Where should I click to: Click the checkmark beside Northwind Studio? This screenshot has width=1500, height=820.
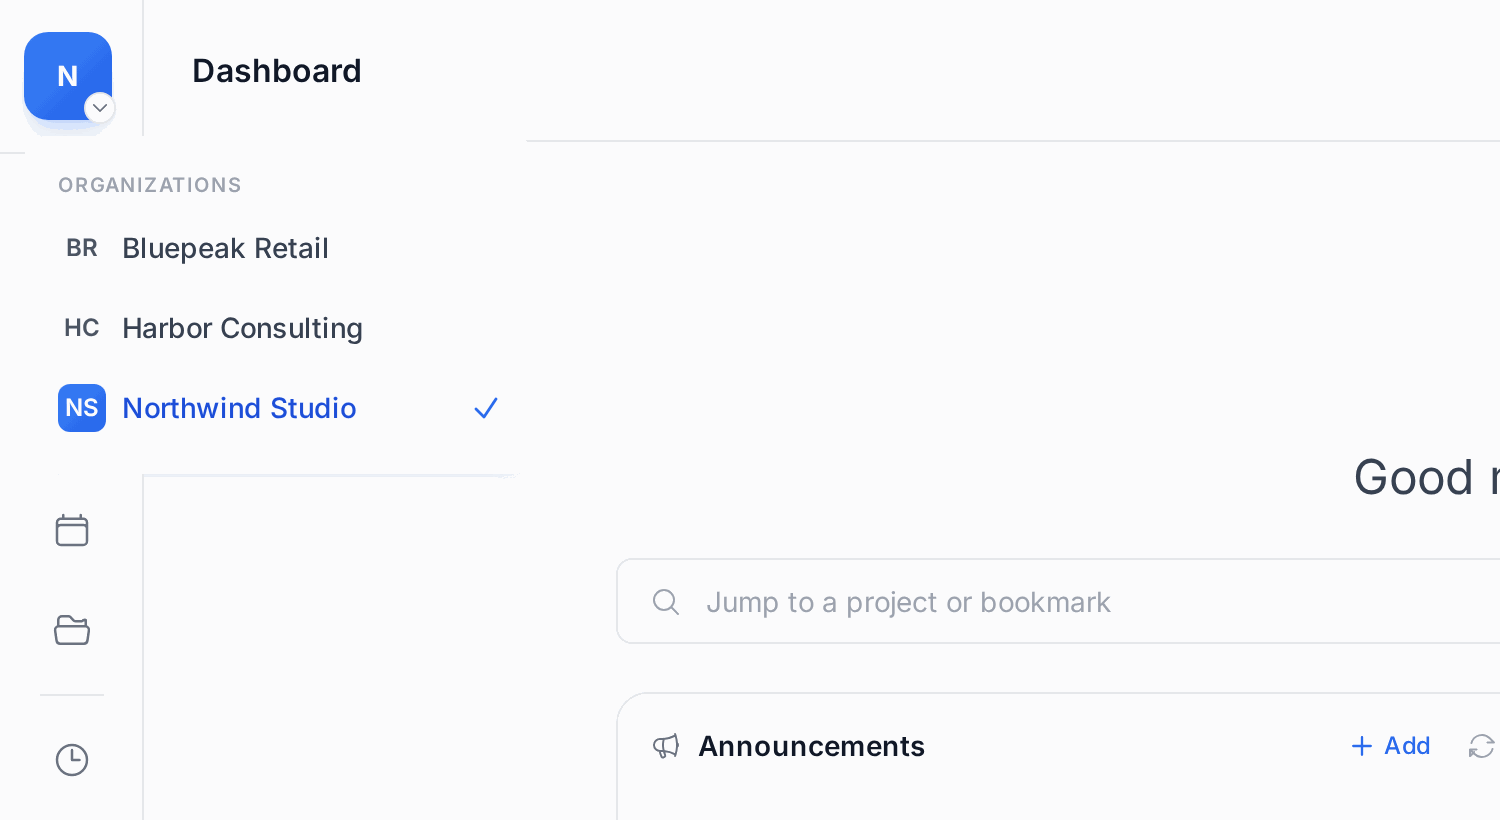pos(486,408)
